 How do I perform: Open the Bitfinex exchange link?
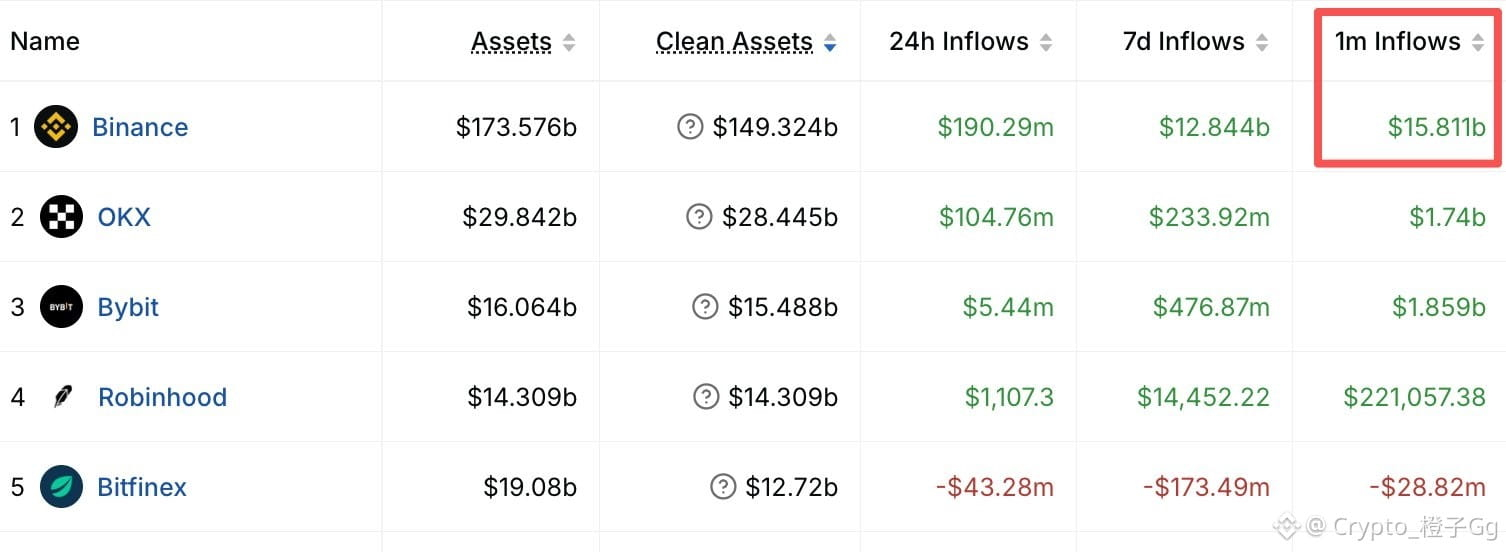coord(142,487)
